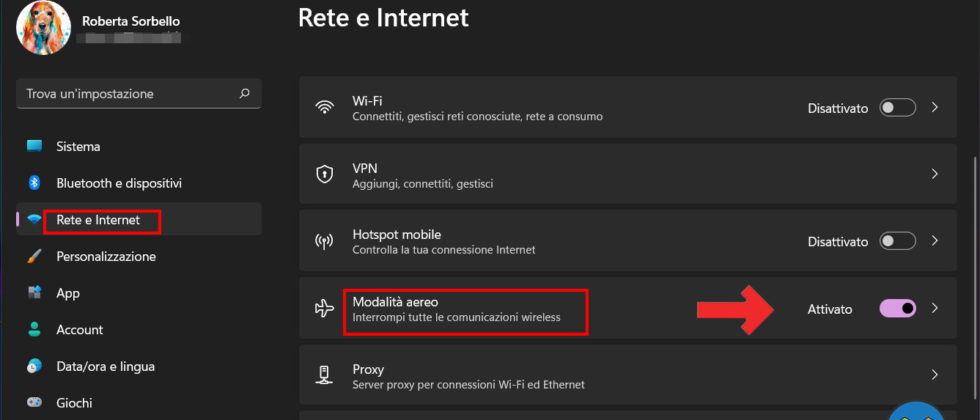The height and width of the screenshot is (420, 980).
Task: Expand Wi-Fi options with the chevron arrow
Action: click(x=935, y=108)
